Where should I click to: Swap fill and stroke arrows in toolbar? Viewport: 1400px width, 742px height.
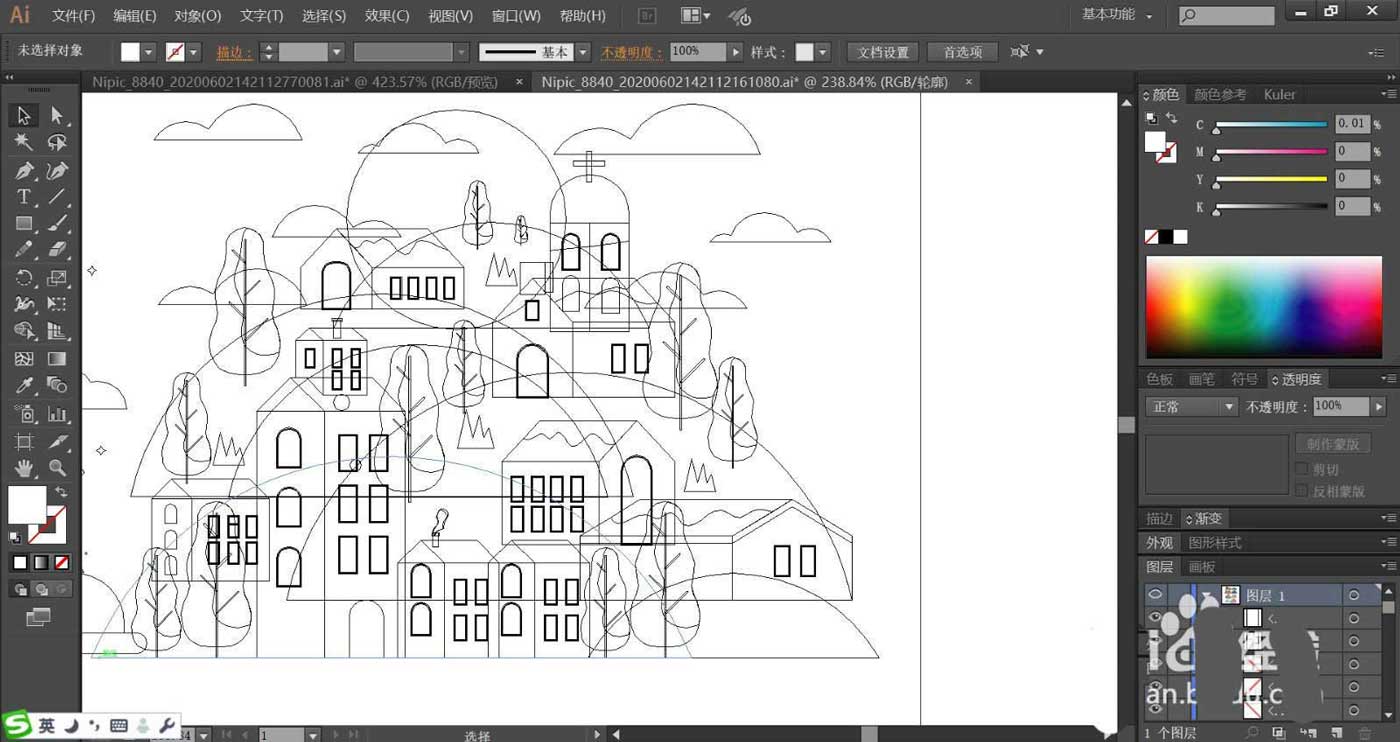(x=61, y=492)
